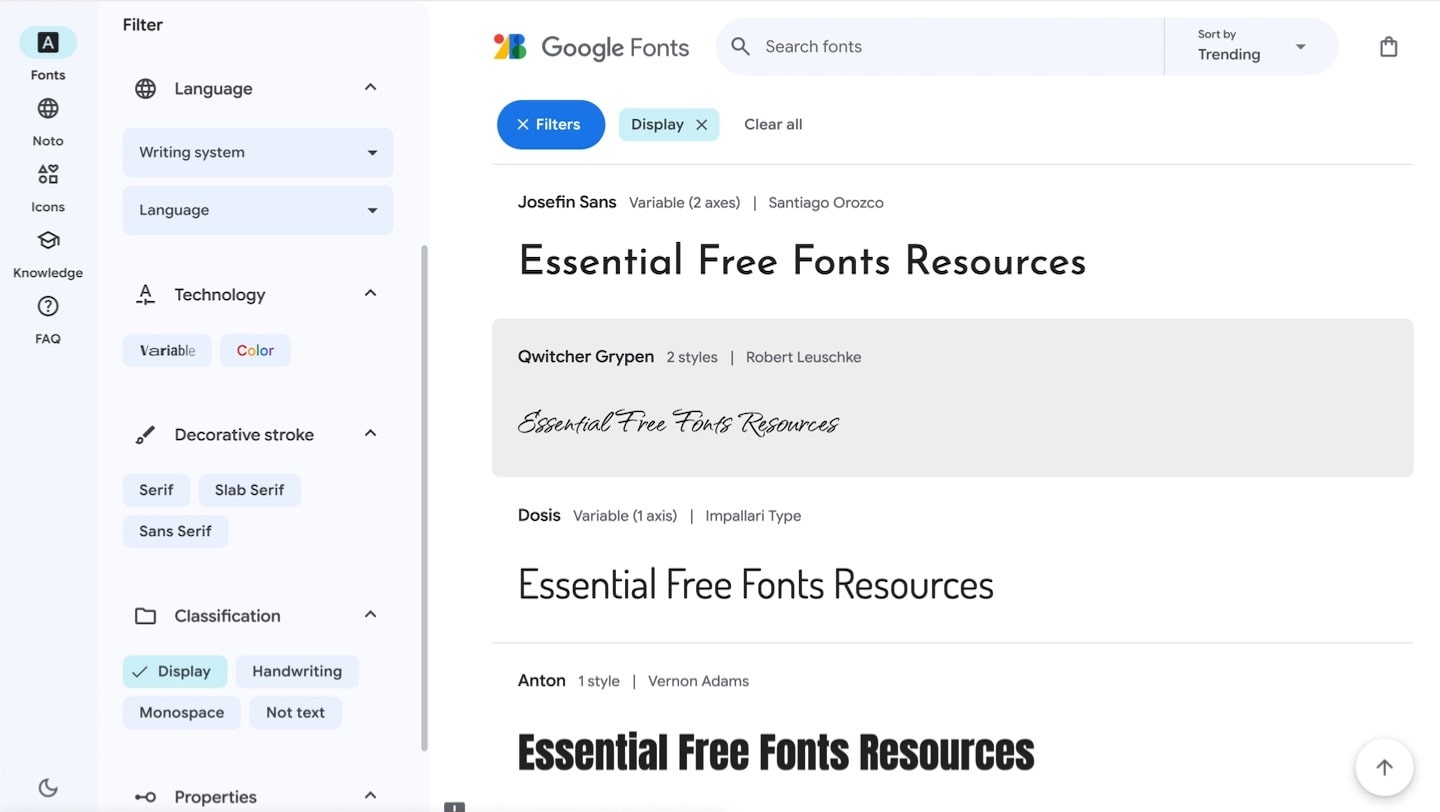1440x812 pixels.
Task: Collapse the Decorative stroke section chevron
Action: (x=370, y=435)
